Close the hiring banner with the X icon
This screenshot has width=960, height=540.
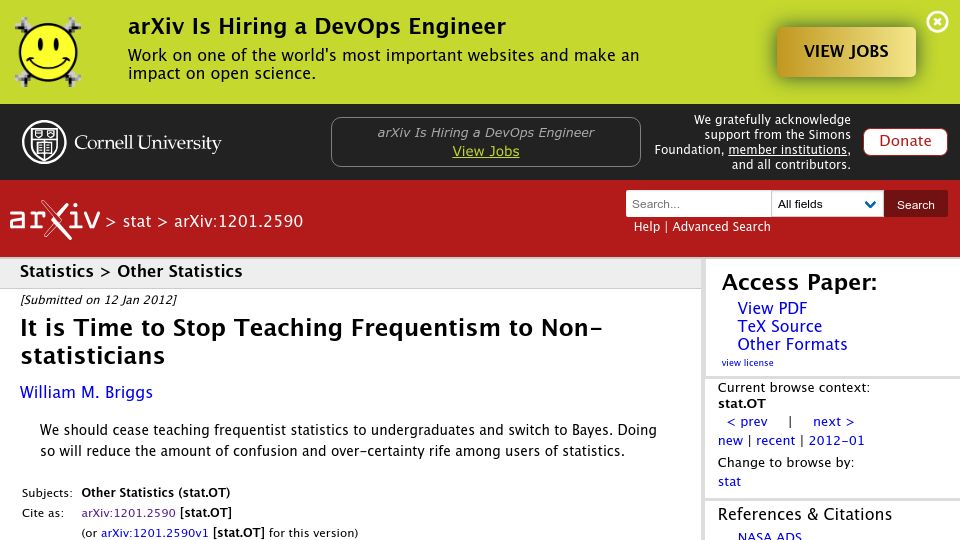coord(937,22)
